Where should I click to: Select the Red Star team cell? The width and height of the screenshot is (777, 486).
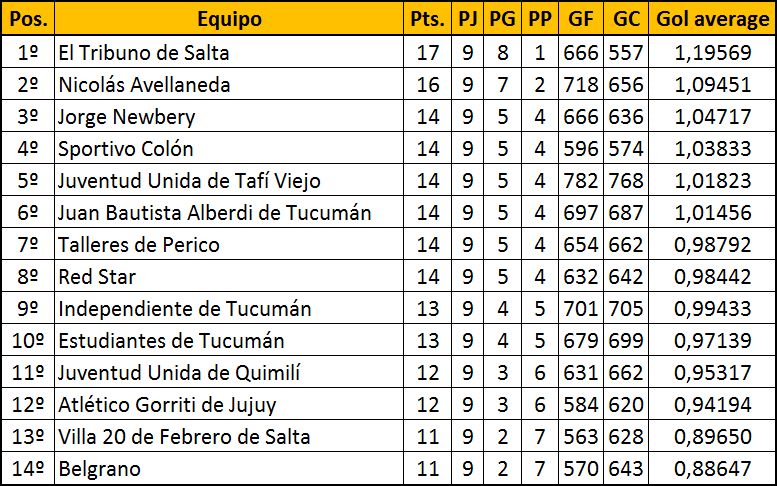[x=97, y=276]
